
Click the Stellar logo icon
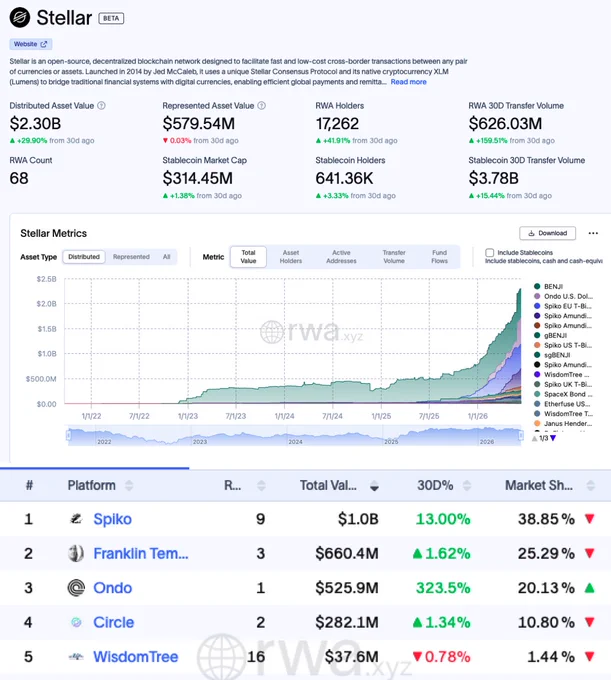pos(20,18)
